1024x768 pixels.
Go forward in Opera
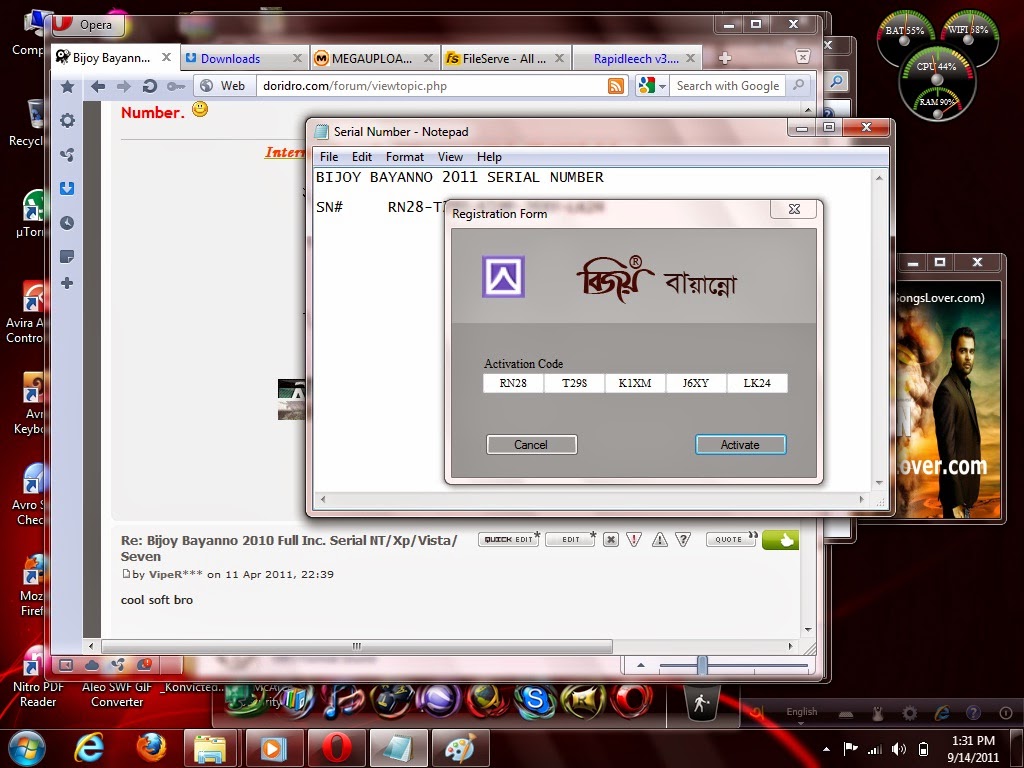coord(123,86)
